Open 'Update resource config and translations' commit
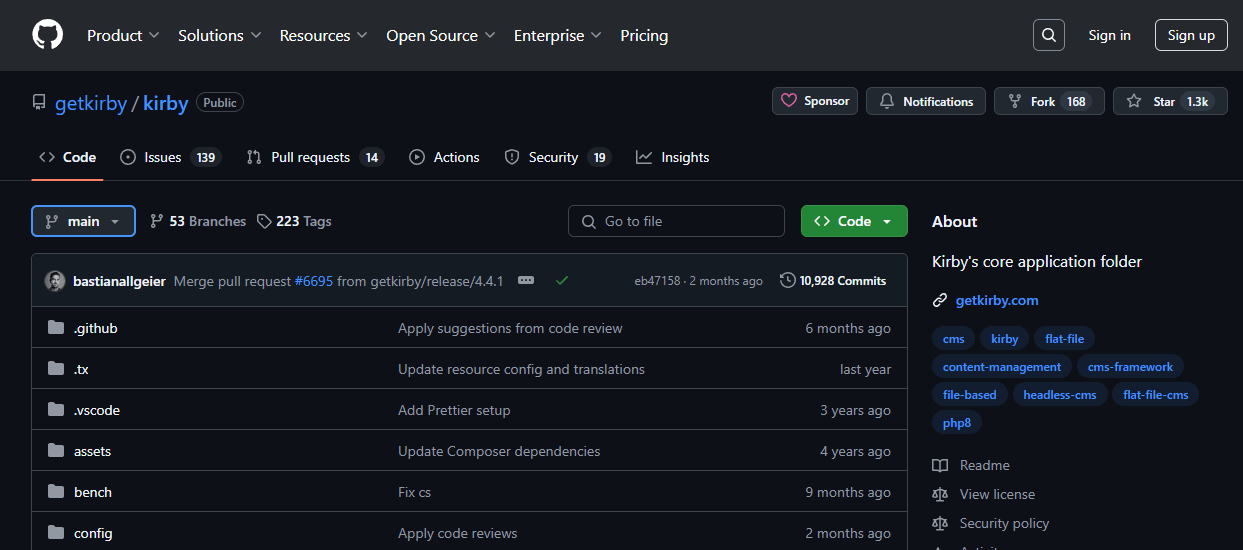This screenshot has width=1243, height=550. tap(521, 369)
